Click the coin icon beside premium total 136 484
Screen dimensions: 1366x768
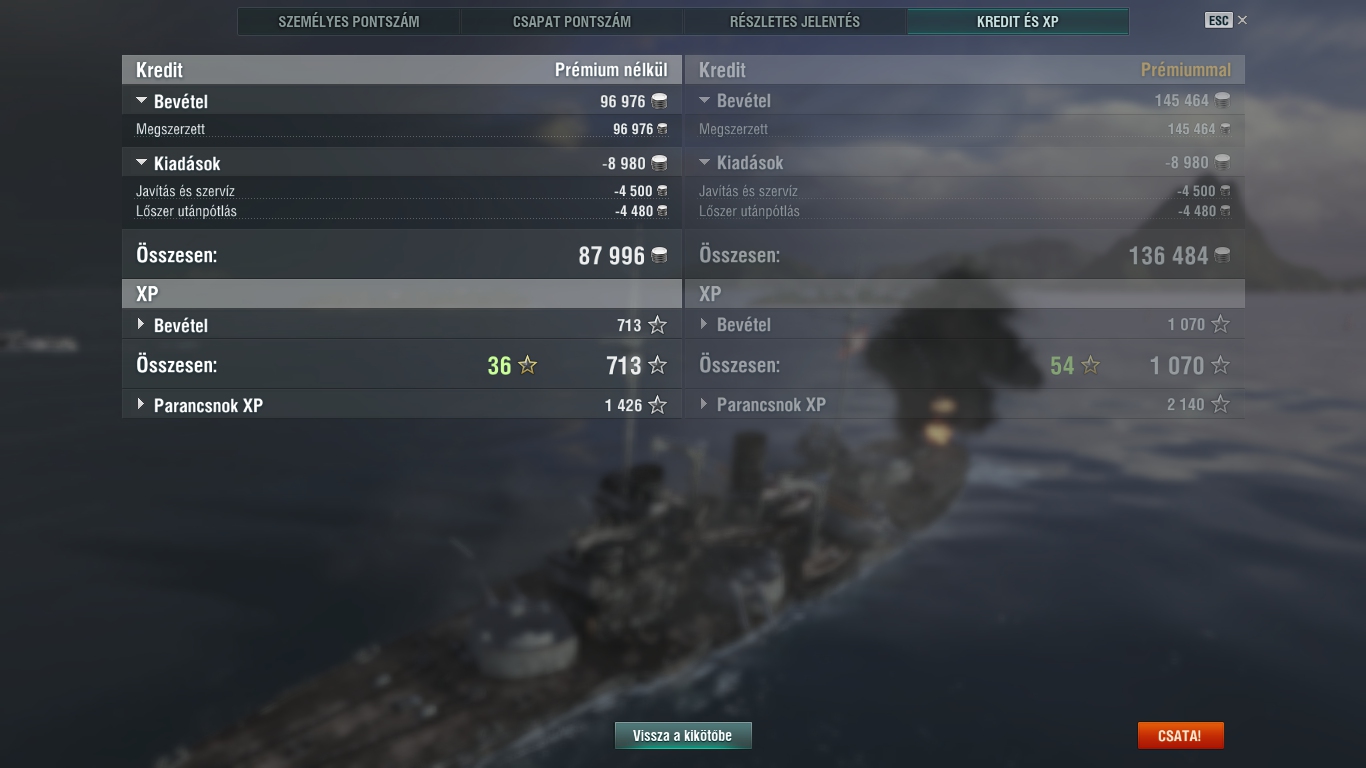pos(1222,256)
